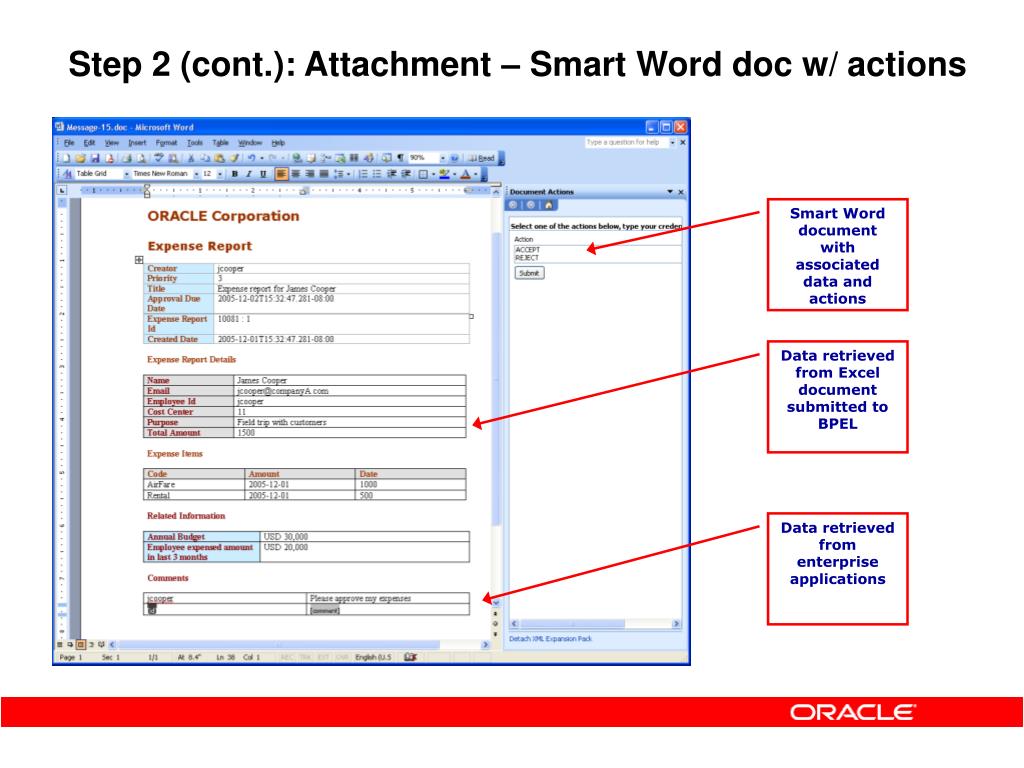
Task: Go to Document Actions pane home
Action: 549,205
